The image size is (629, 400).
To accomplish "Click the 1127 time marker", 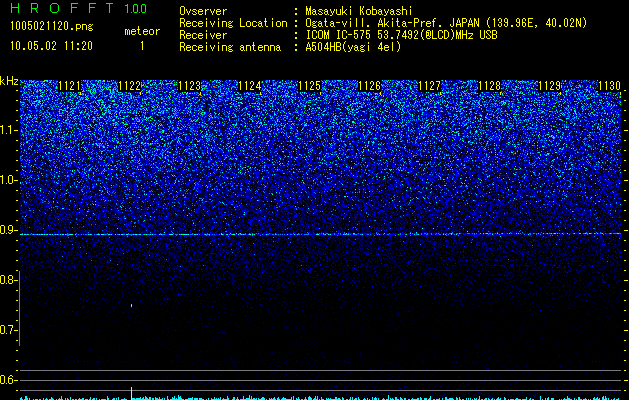I will (x=430, y=86).
